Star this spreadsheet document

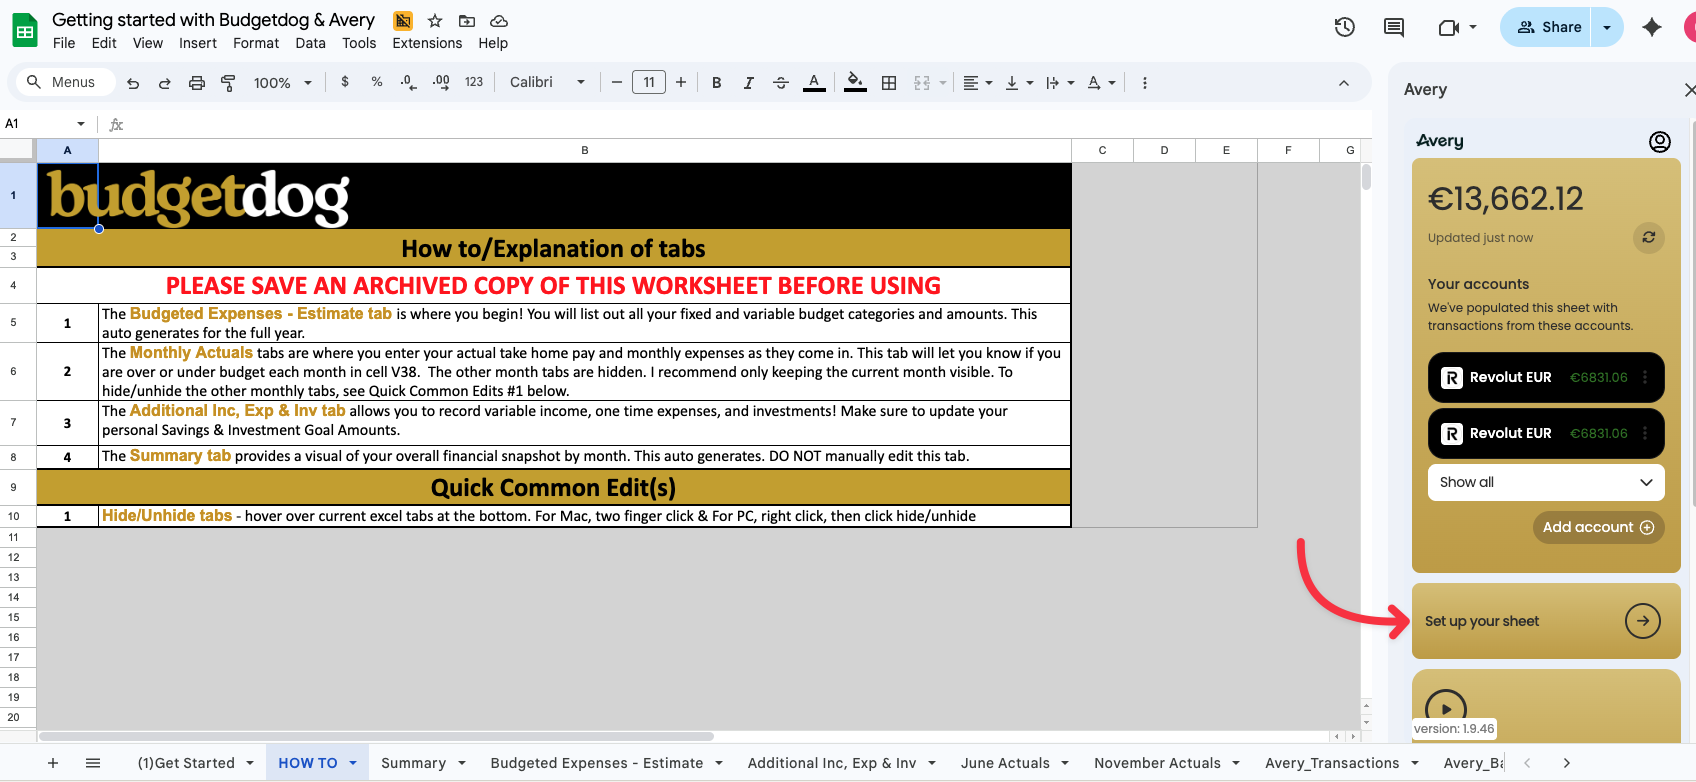(435, 21)
